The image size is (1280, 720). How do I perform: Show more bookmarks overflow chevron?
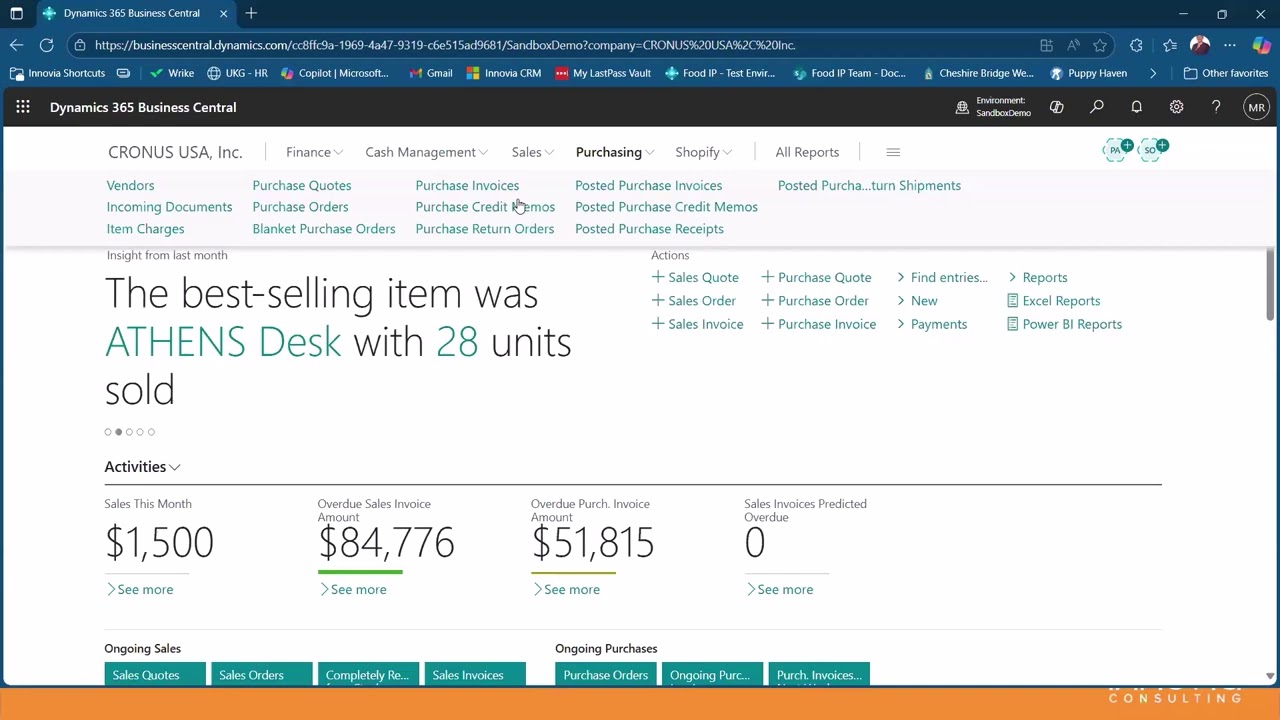1153,73
